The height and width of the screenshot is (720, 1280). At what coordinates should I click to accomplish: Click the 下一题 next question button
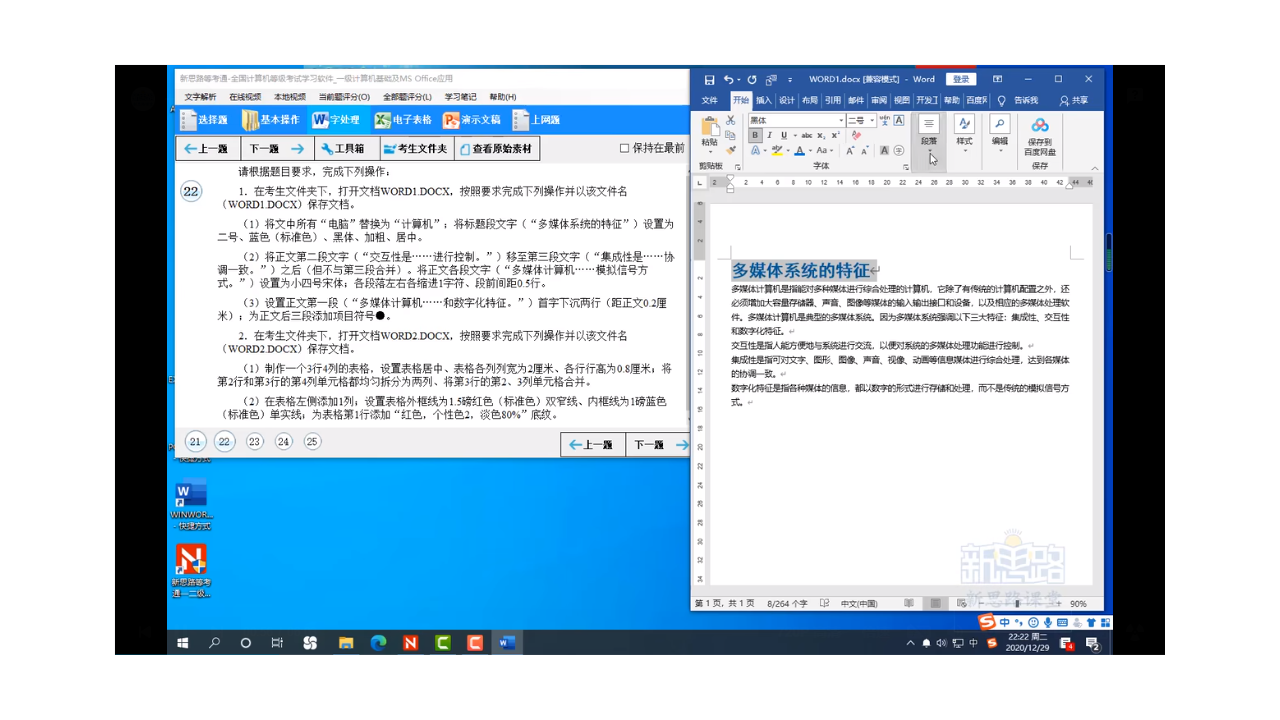265,148
